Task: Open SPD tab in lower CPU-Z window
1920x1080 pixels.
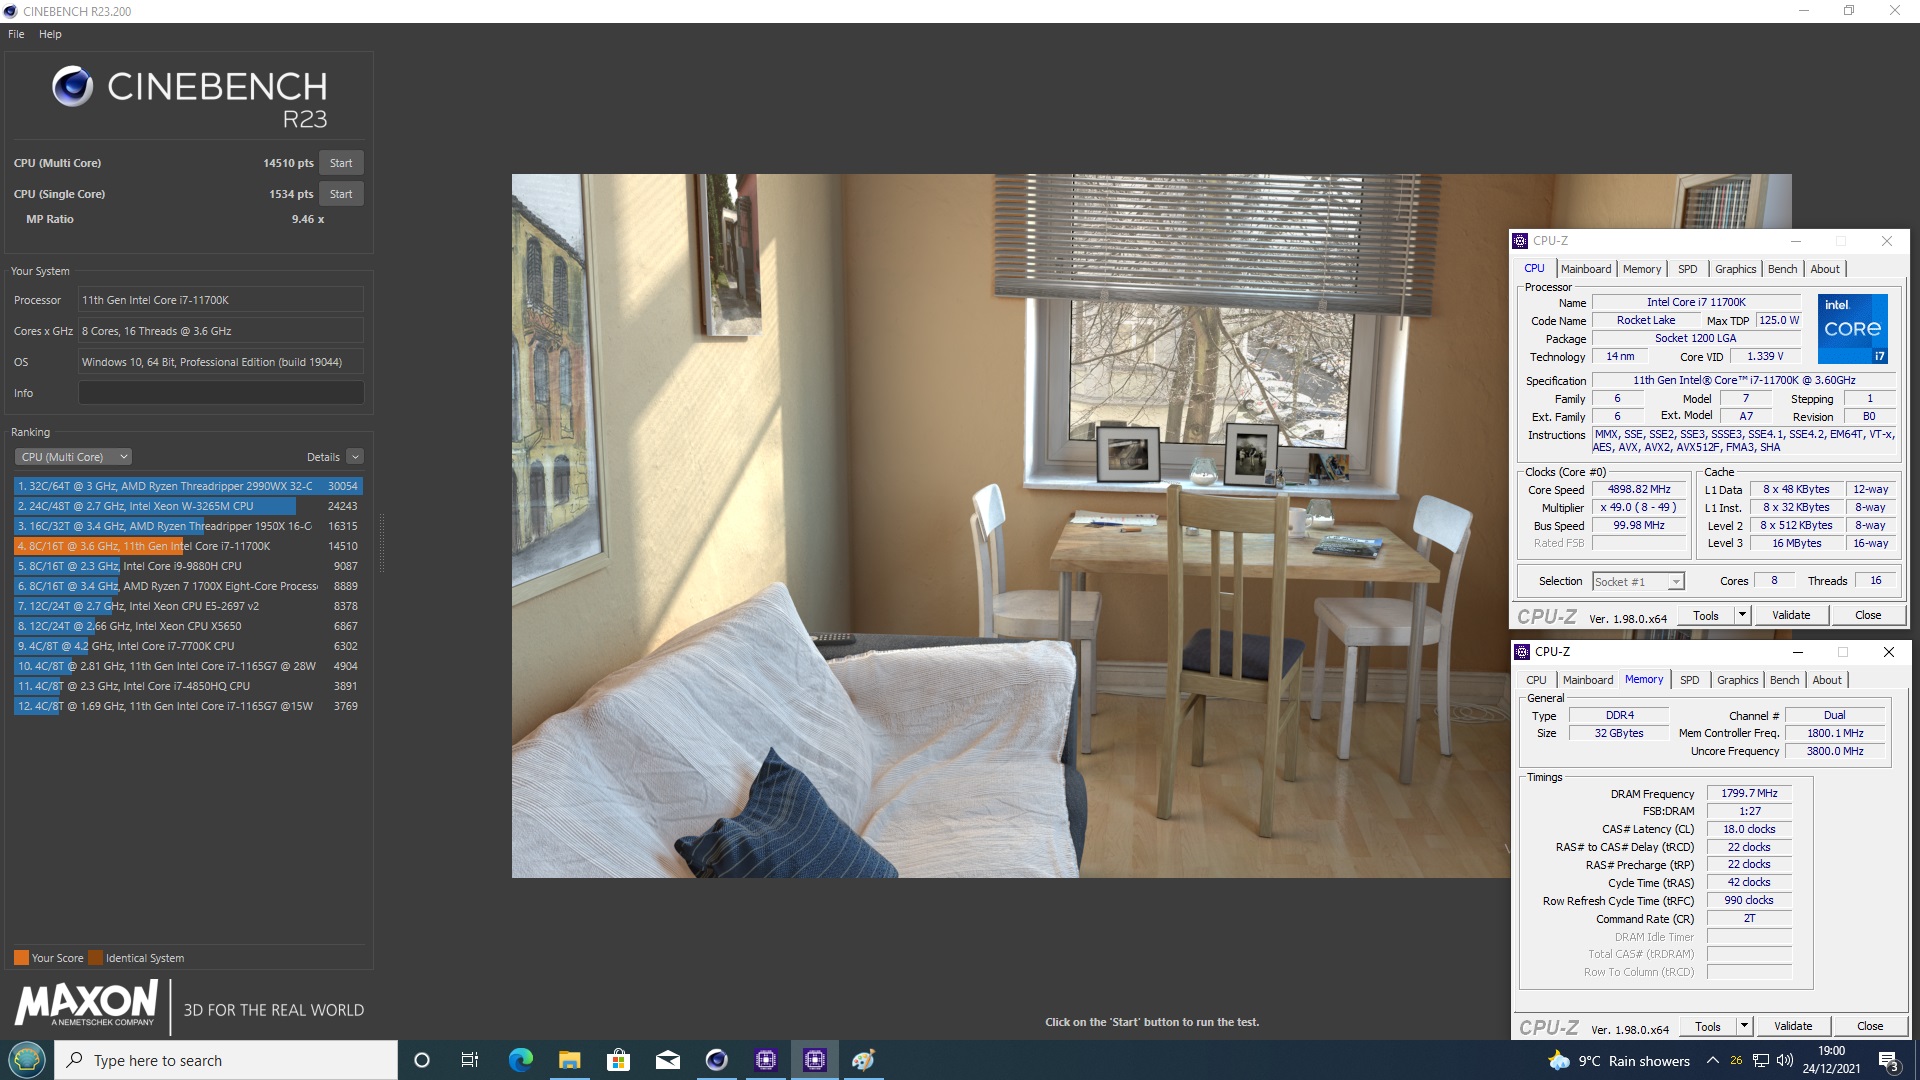Action: (1690, 680)
